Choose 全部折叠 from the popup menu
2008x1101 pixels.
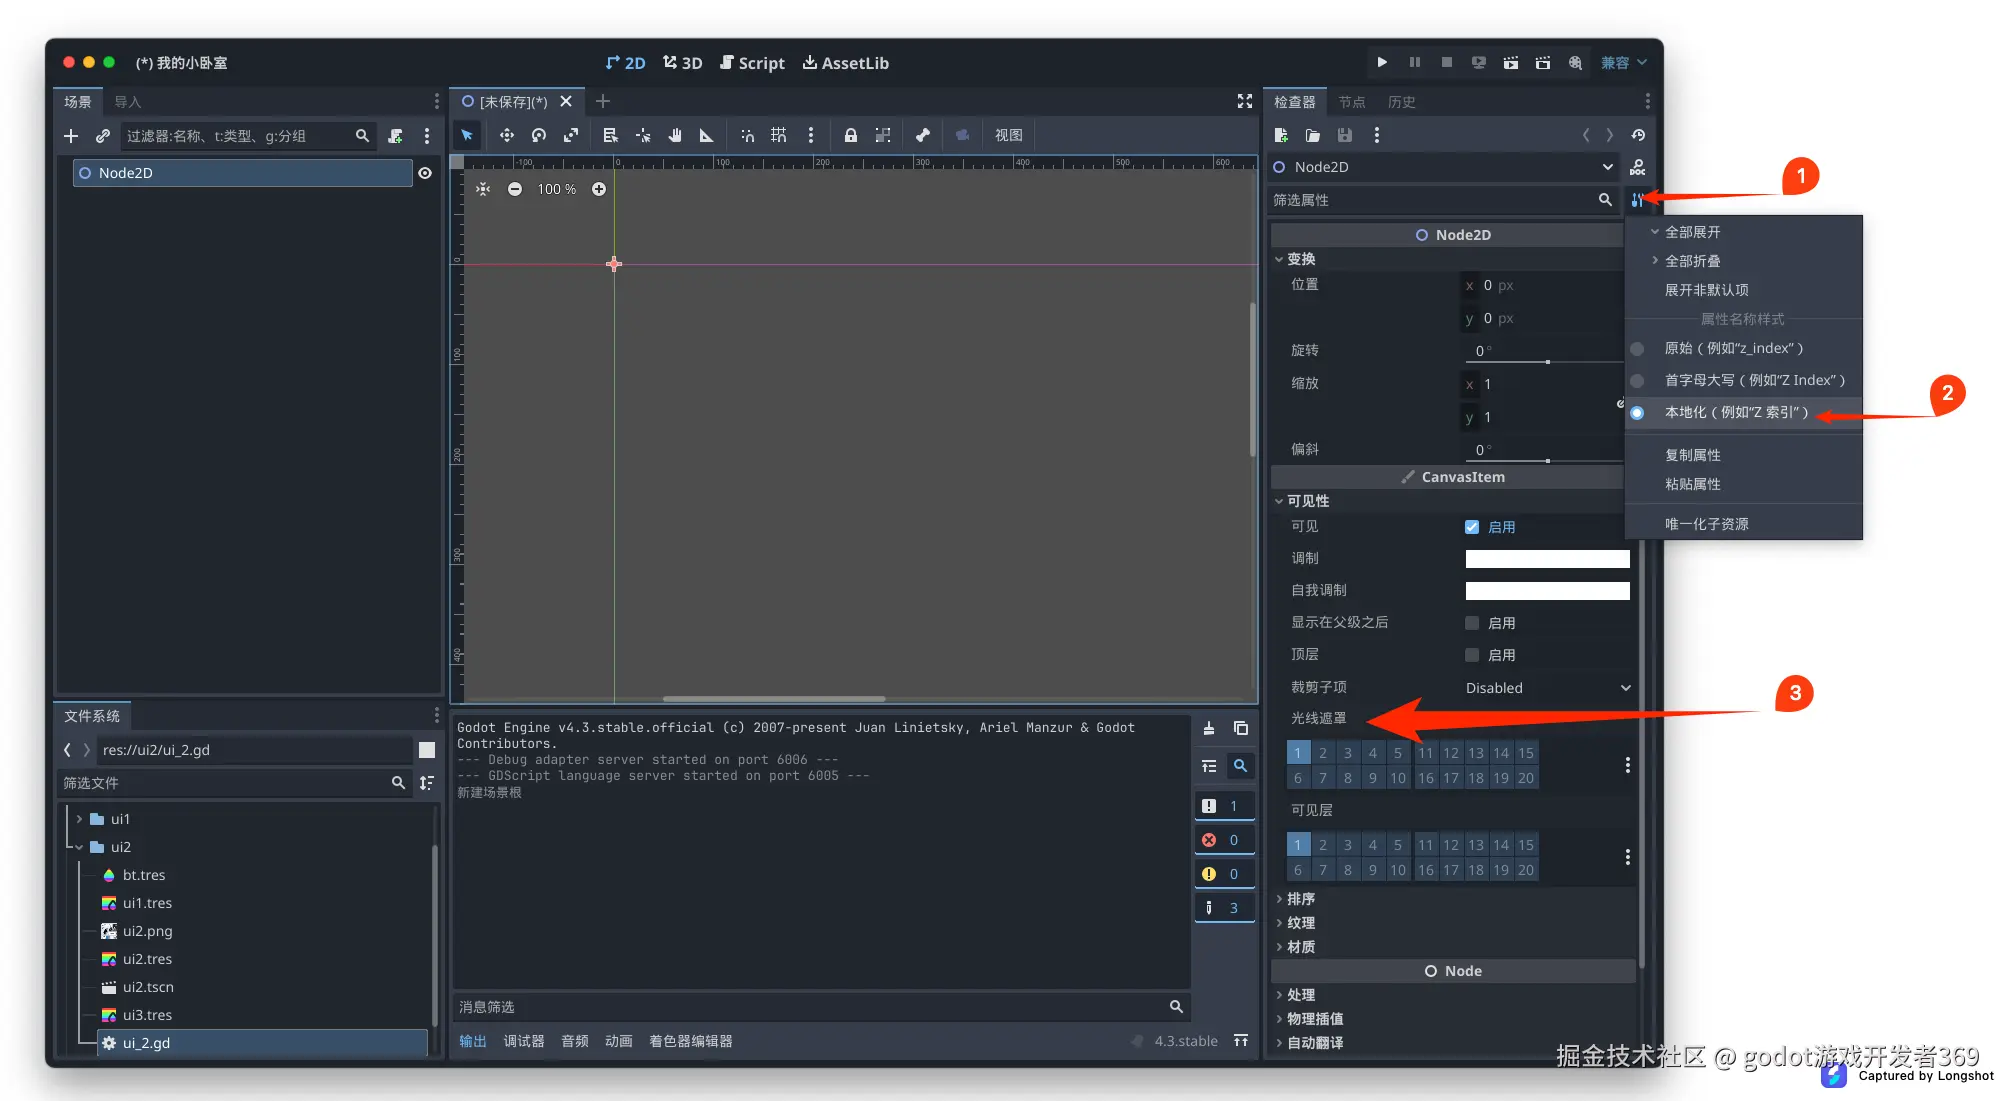pyautogui.click(x=1692, y=261)
